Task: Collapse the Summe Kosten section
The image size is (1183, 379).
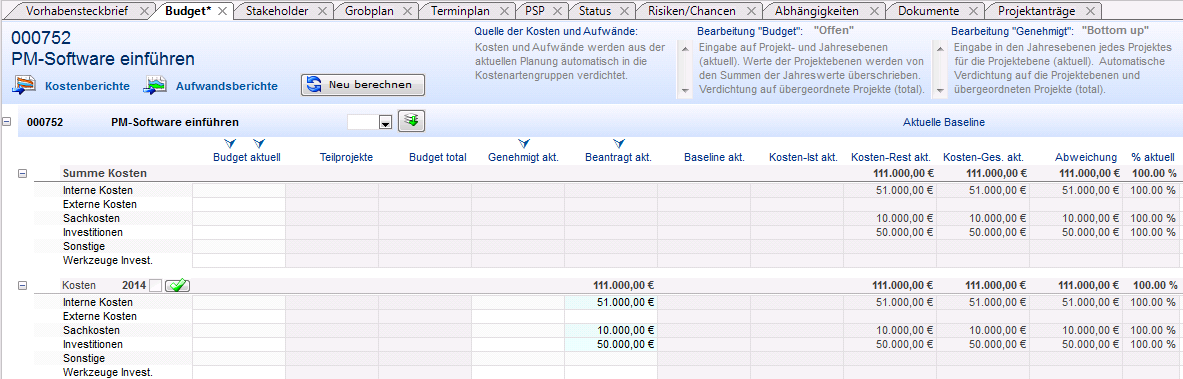Action: click(22, 174)
